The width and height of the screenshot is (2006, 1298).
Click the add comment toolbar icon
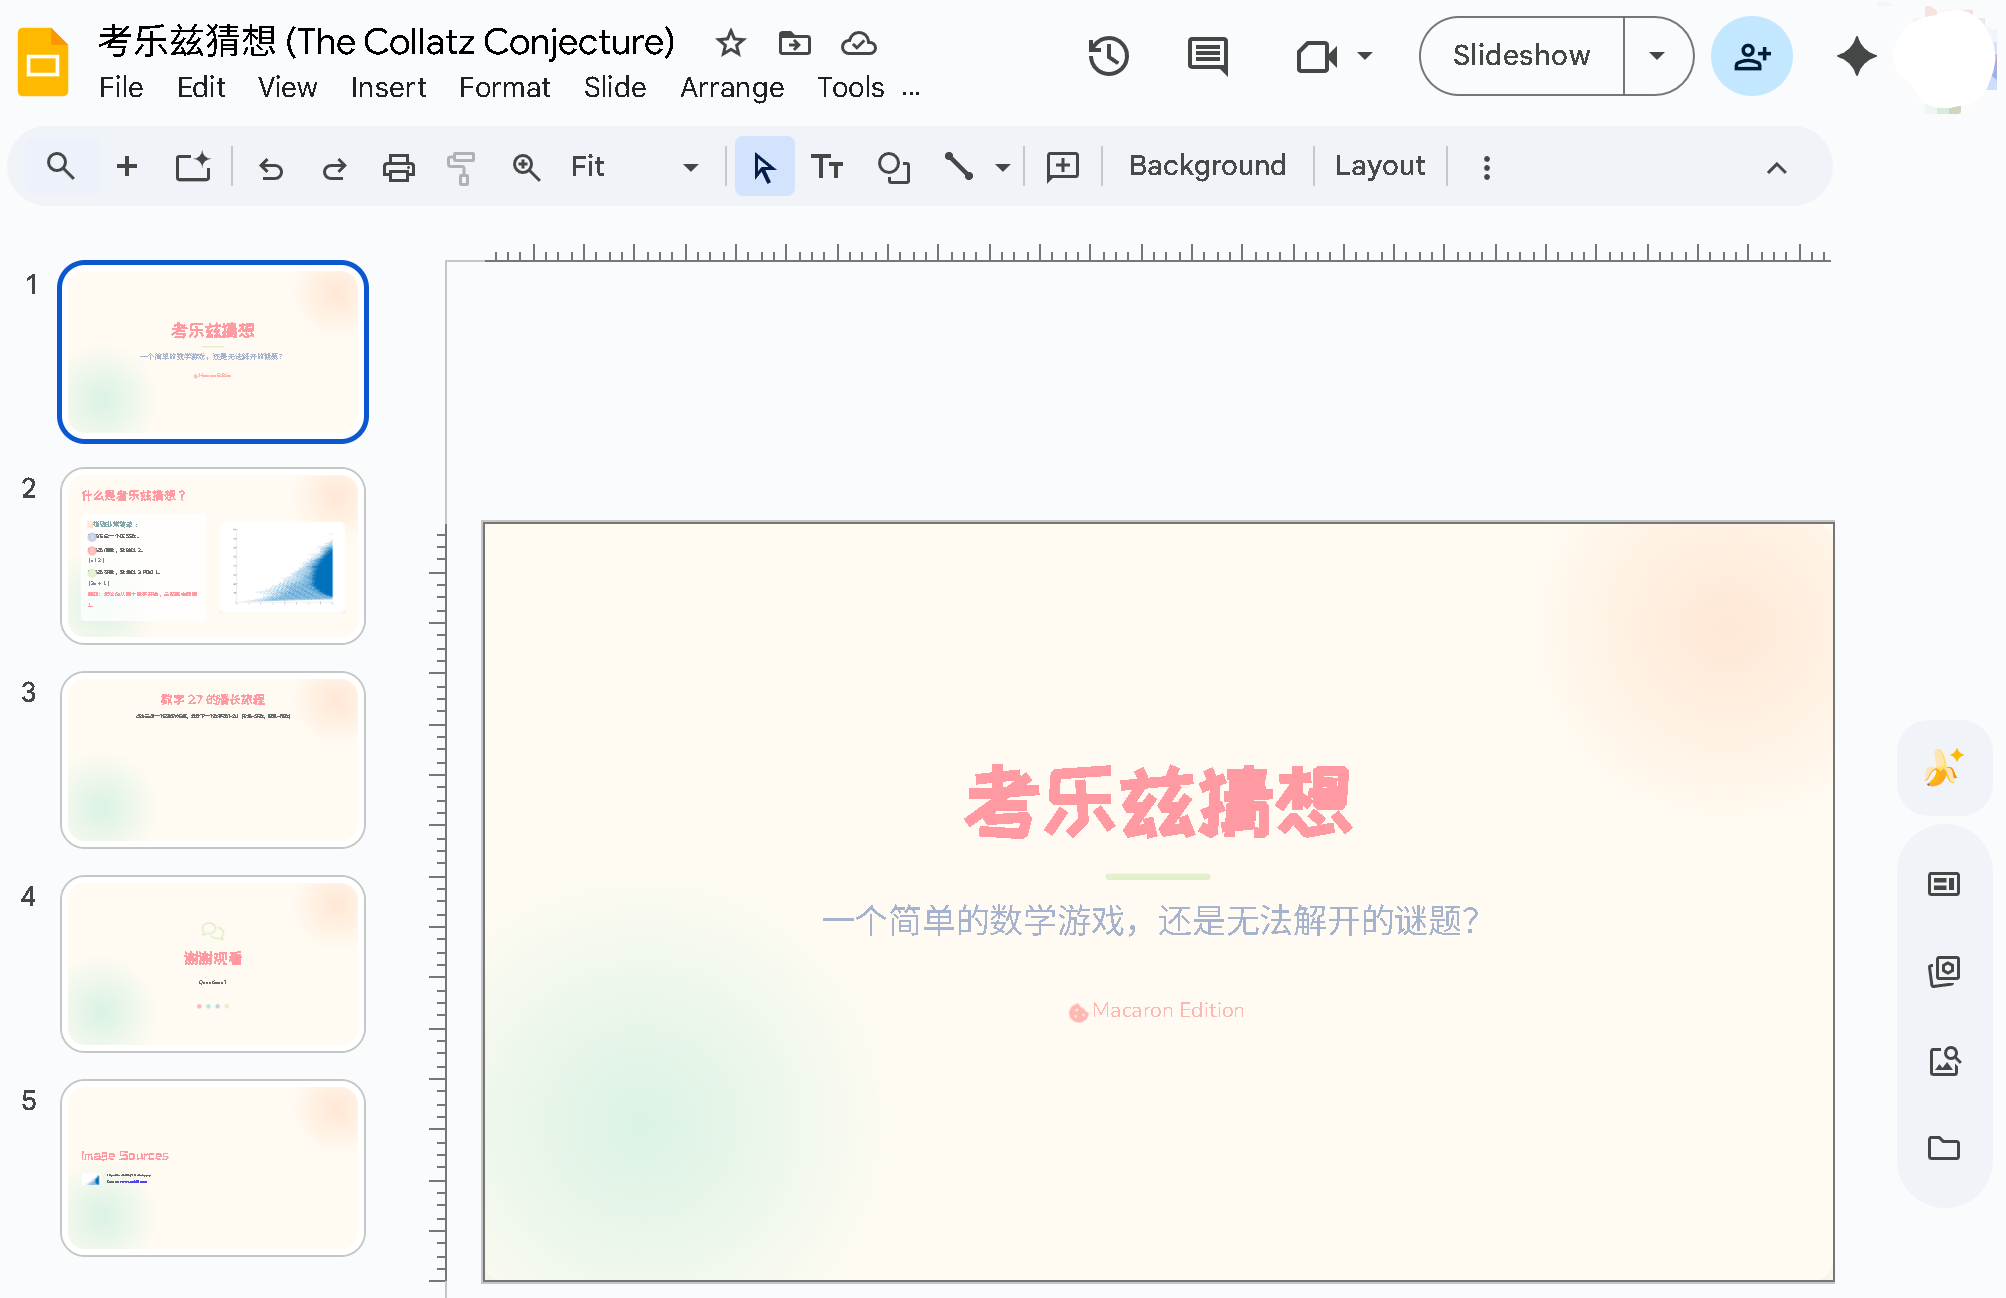pyautogui.click(x=1062, y=167)
